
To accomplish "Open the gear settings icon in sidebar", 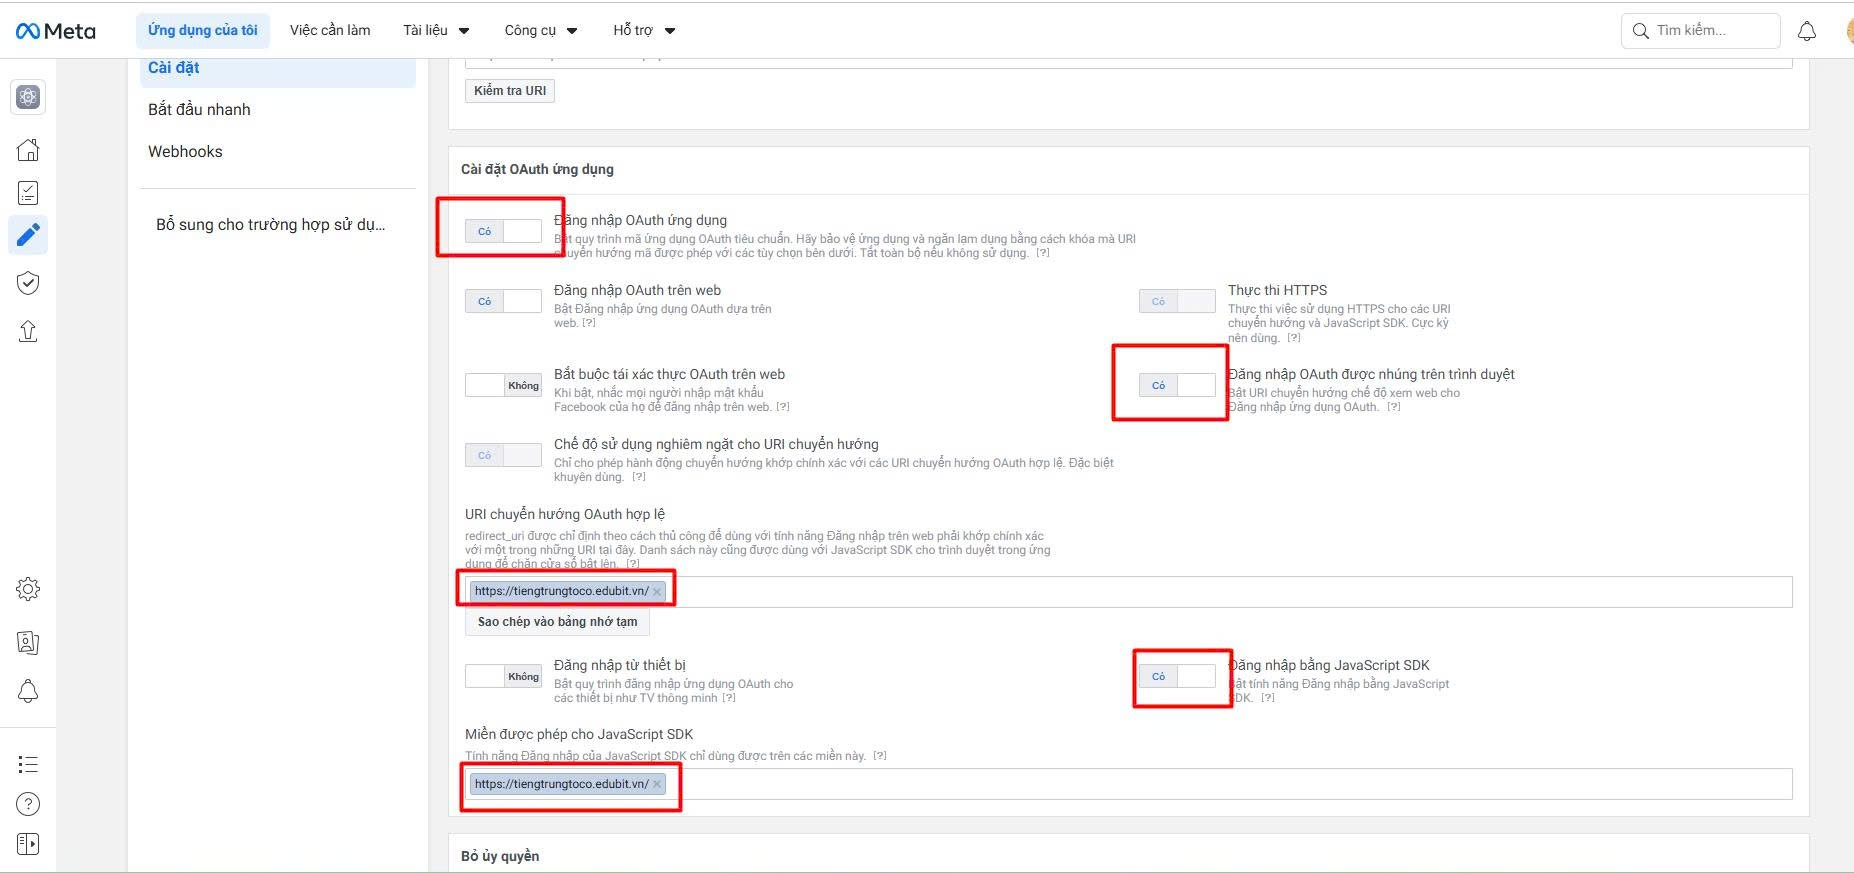I will 28,589.
